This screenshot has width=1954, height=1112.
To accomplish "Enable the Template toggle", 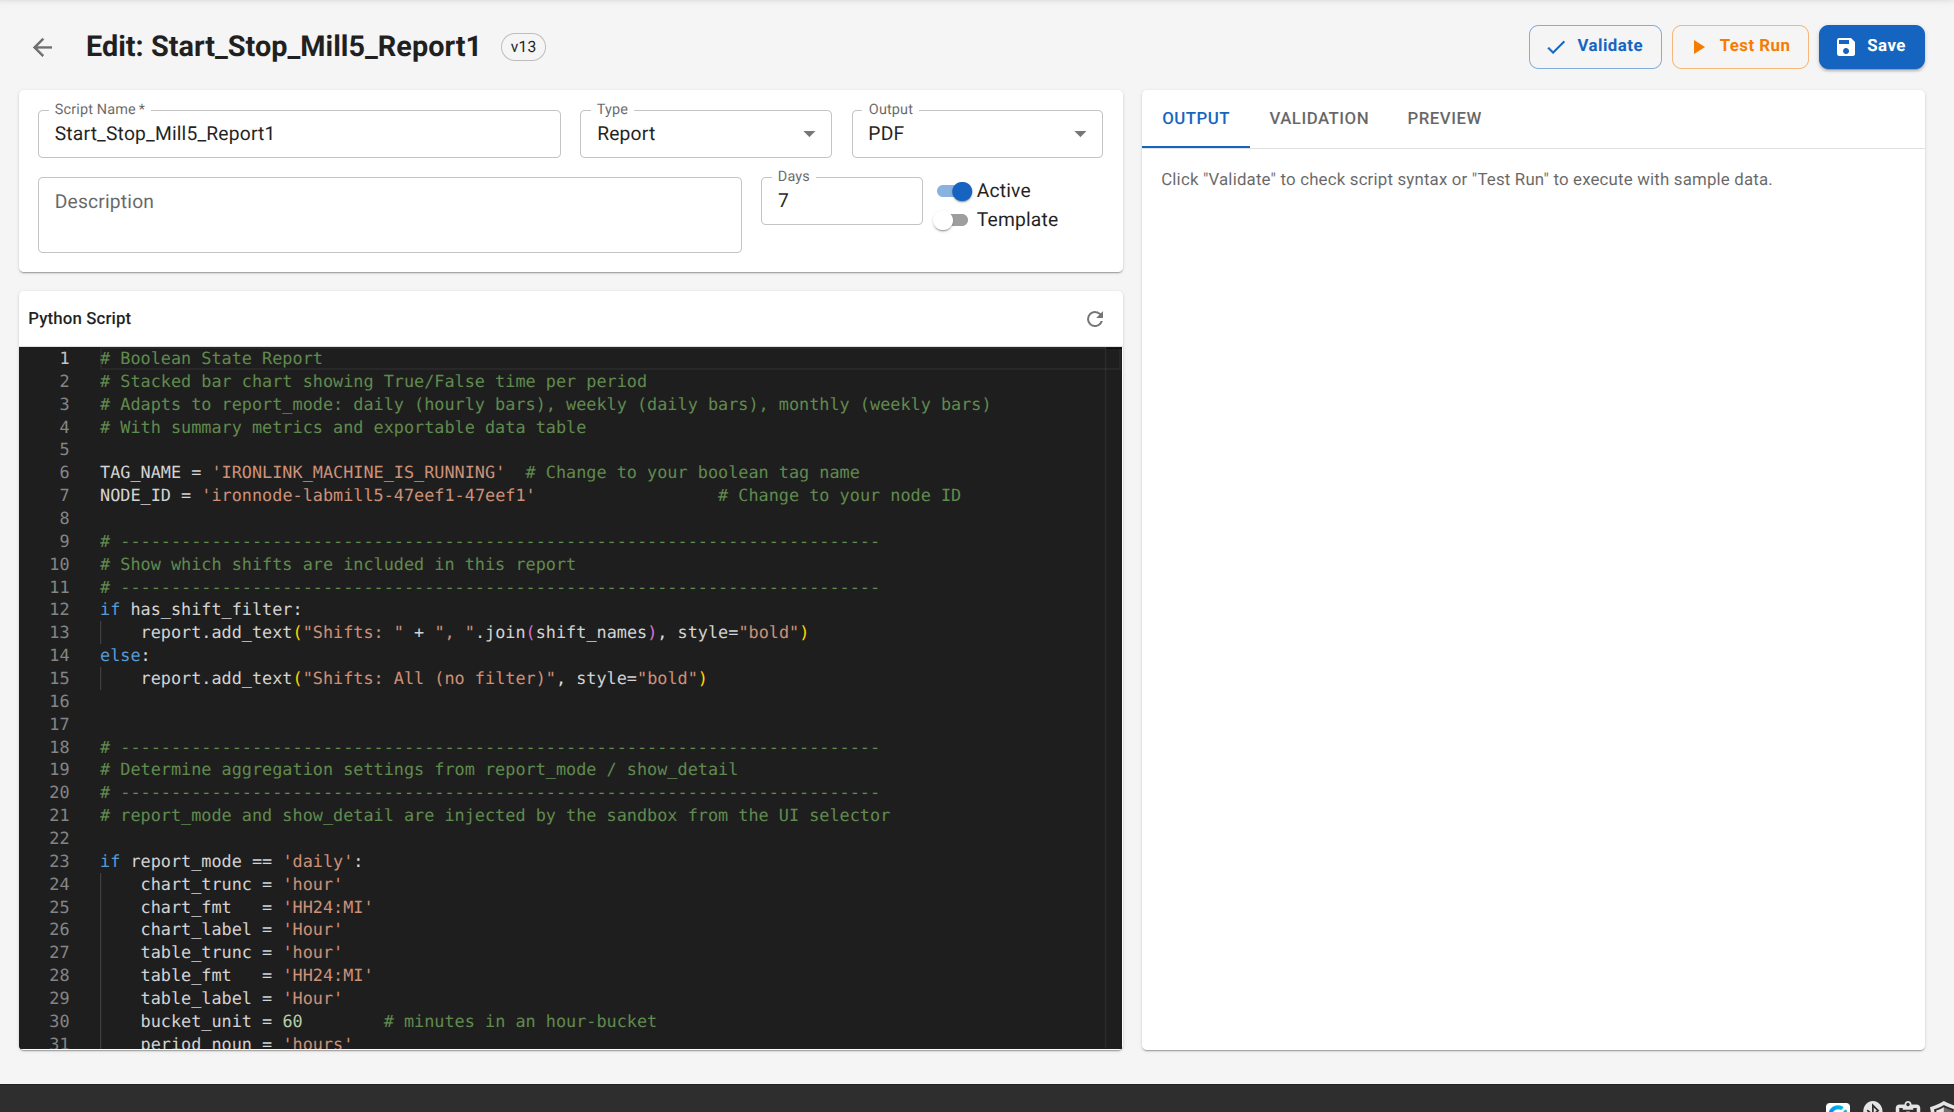I will (x=948, y=220).
